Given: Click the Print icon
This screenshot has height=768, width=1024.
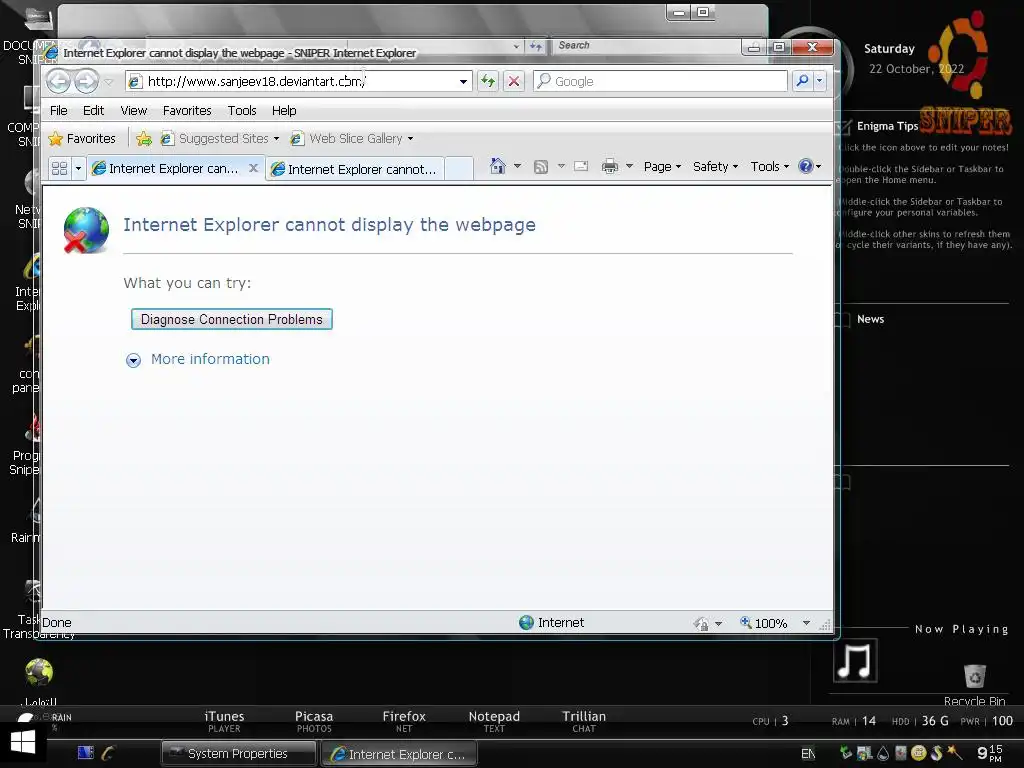Looking at the screenshot, I should point(610,167).
